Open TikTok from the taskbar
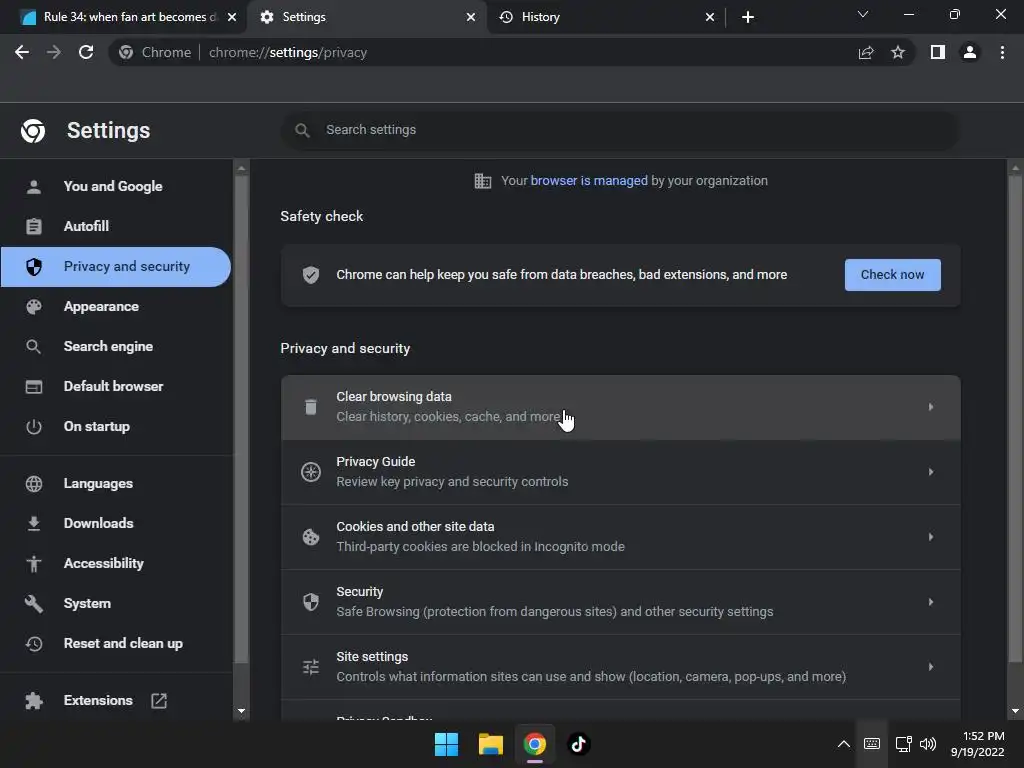The height and width of the screenshot is (768, 1024). [579, 744]
